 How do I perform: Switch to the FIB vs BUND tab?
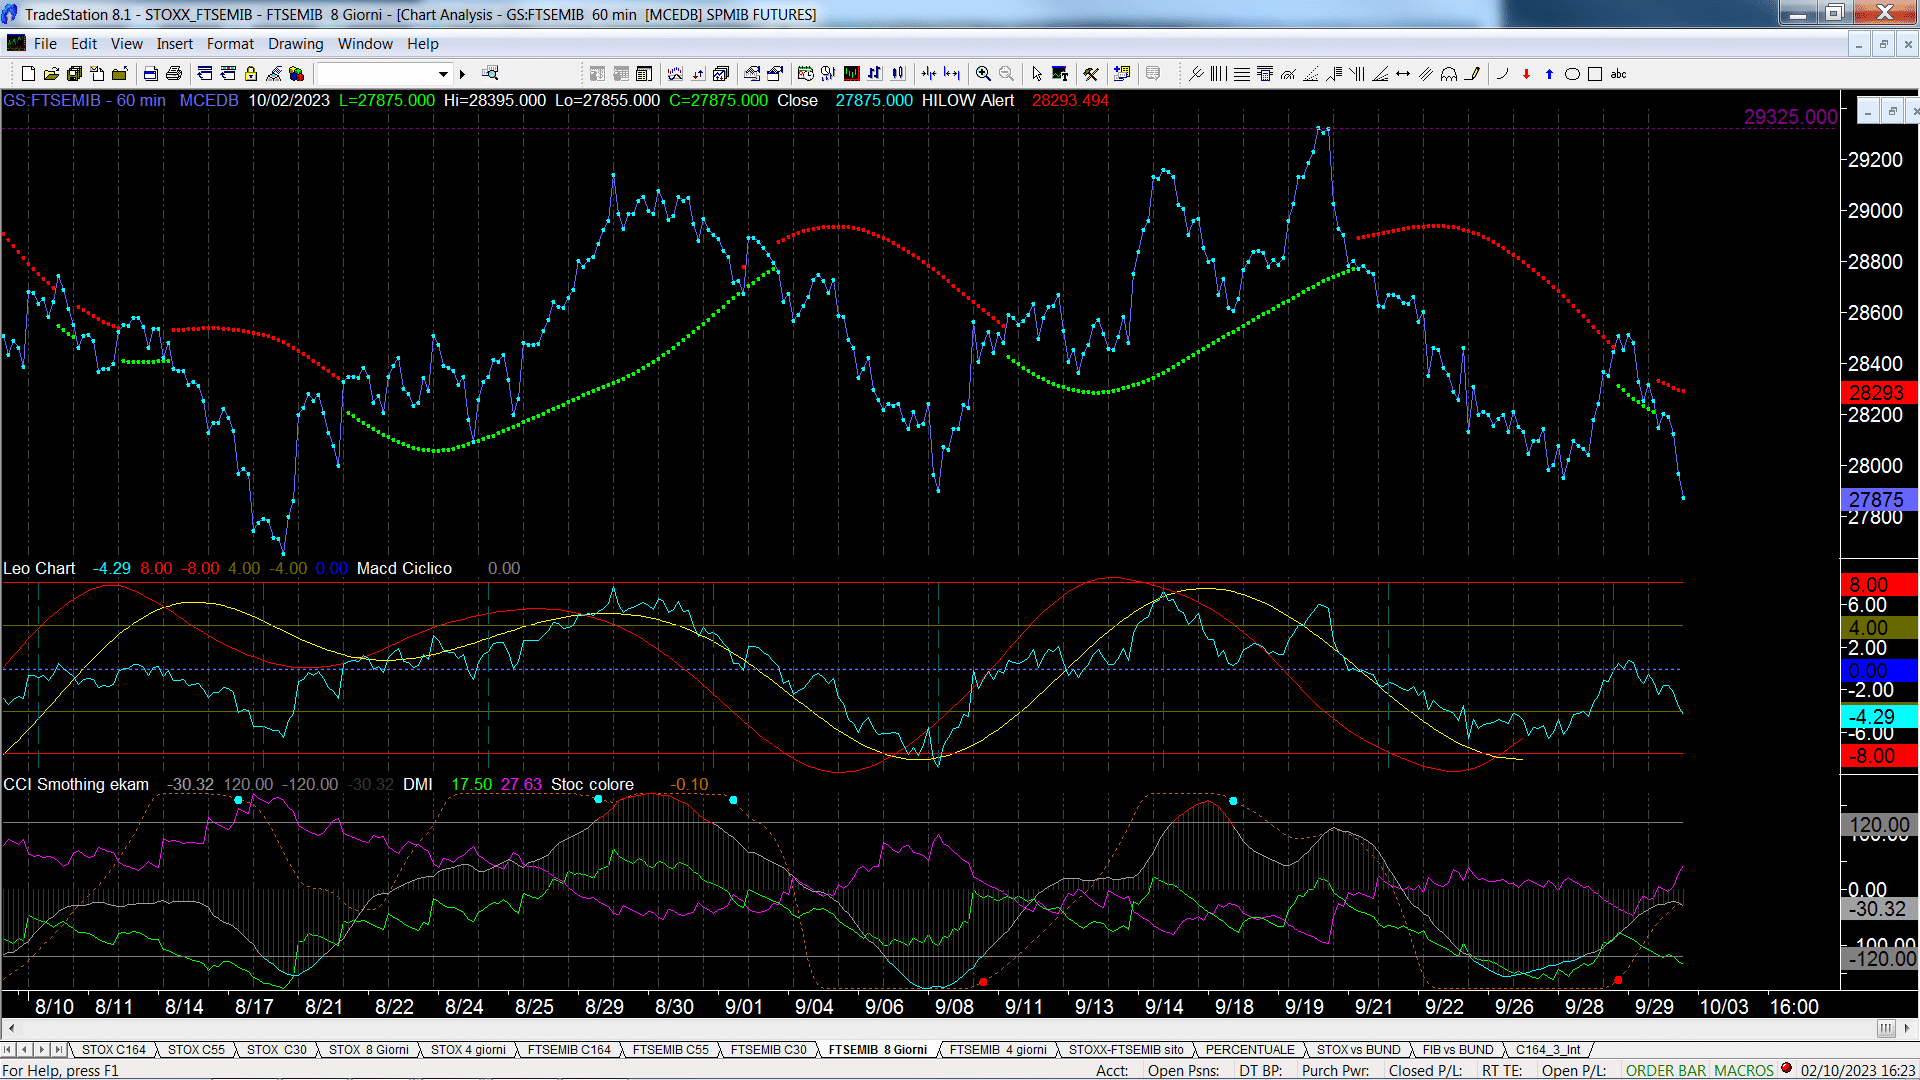coord(1458,1050)
